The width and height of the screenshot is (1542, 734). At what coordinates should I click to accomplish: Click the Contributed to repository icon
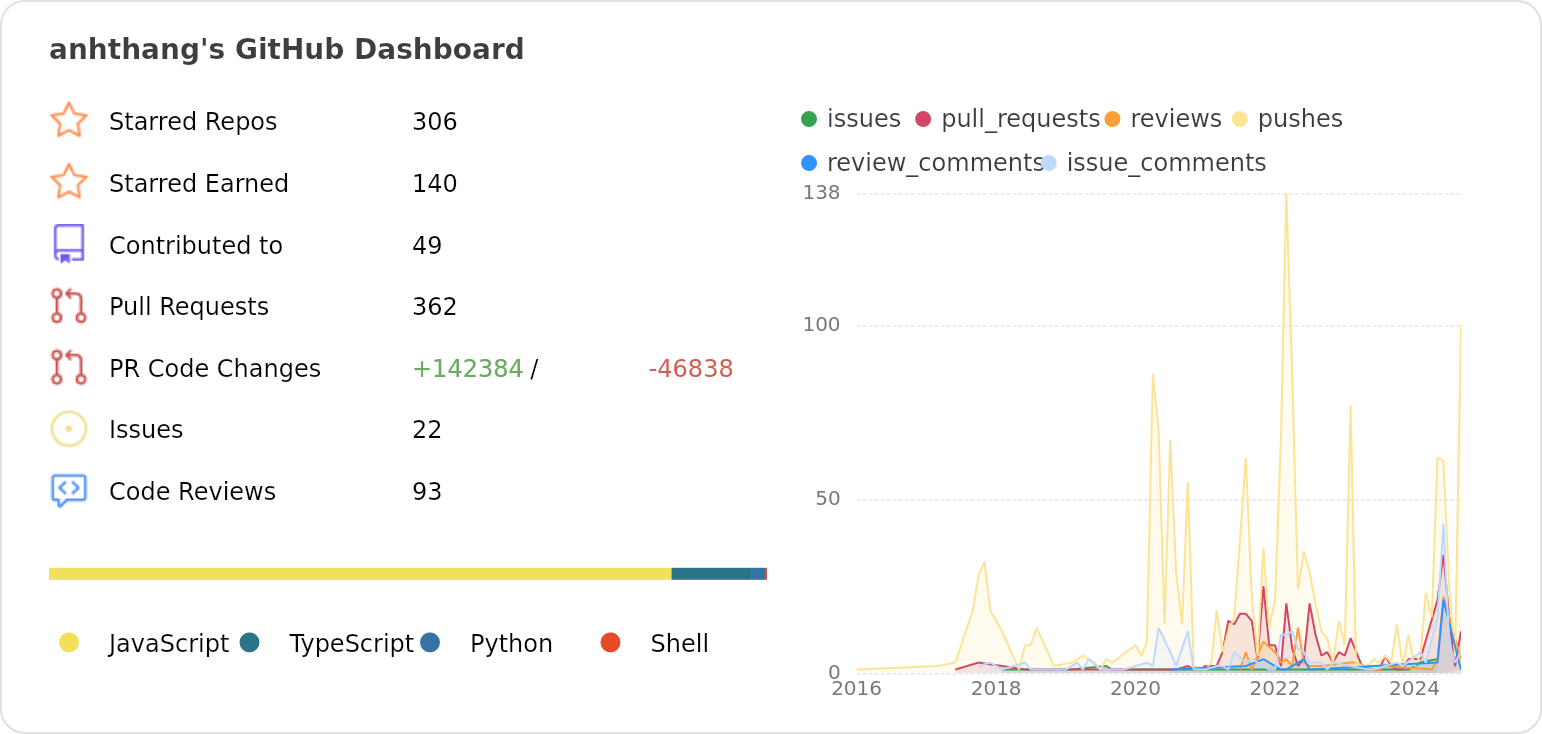[69, 244]
